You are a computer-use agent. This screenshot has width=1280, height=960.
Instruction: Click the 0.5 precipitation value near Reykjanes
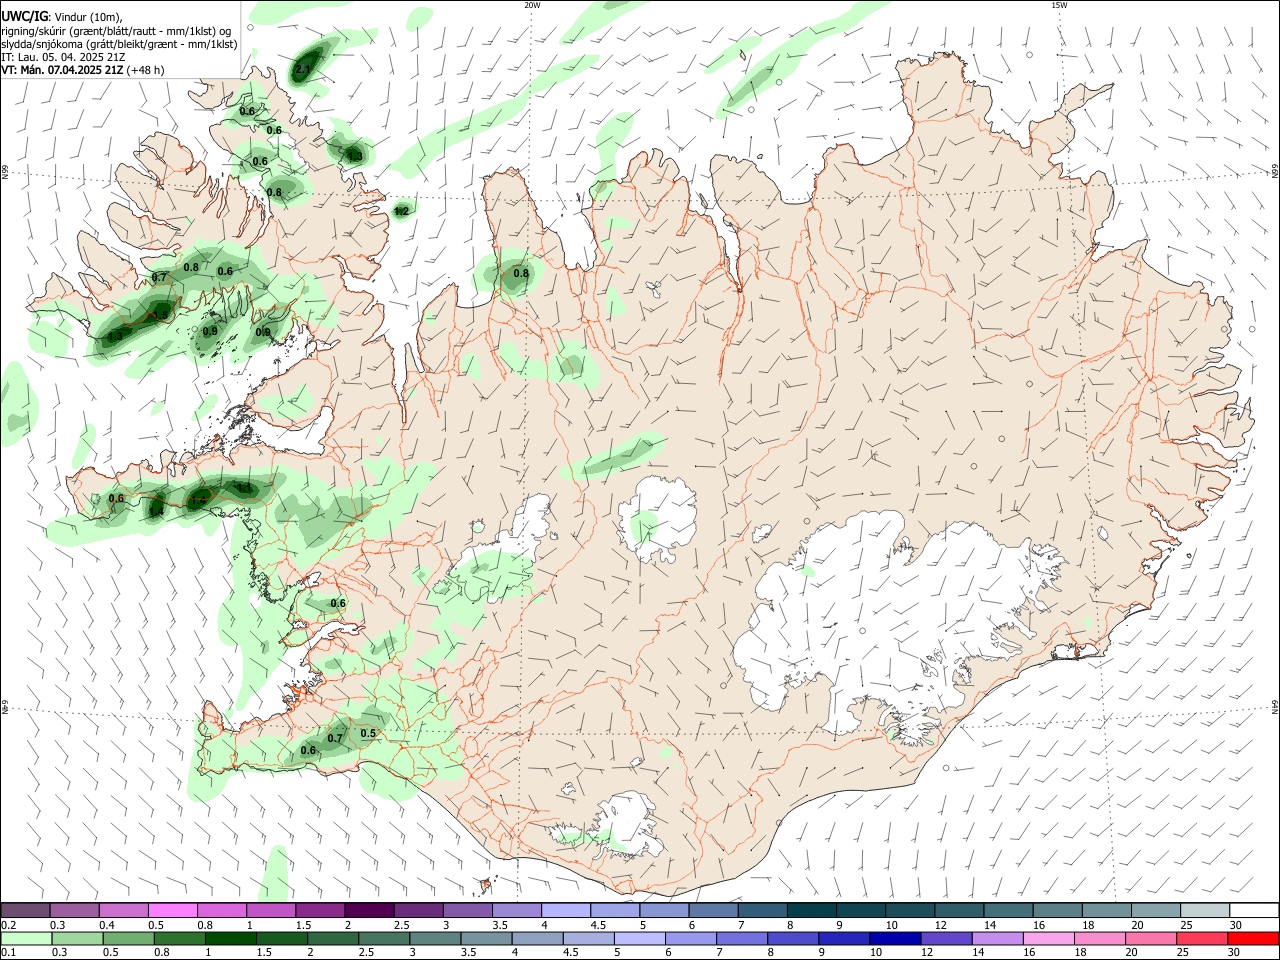pos(368,733)
